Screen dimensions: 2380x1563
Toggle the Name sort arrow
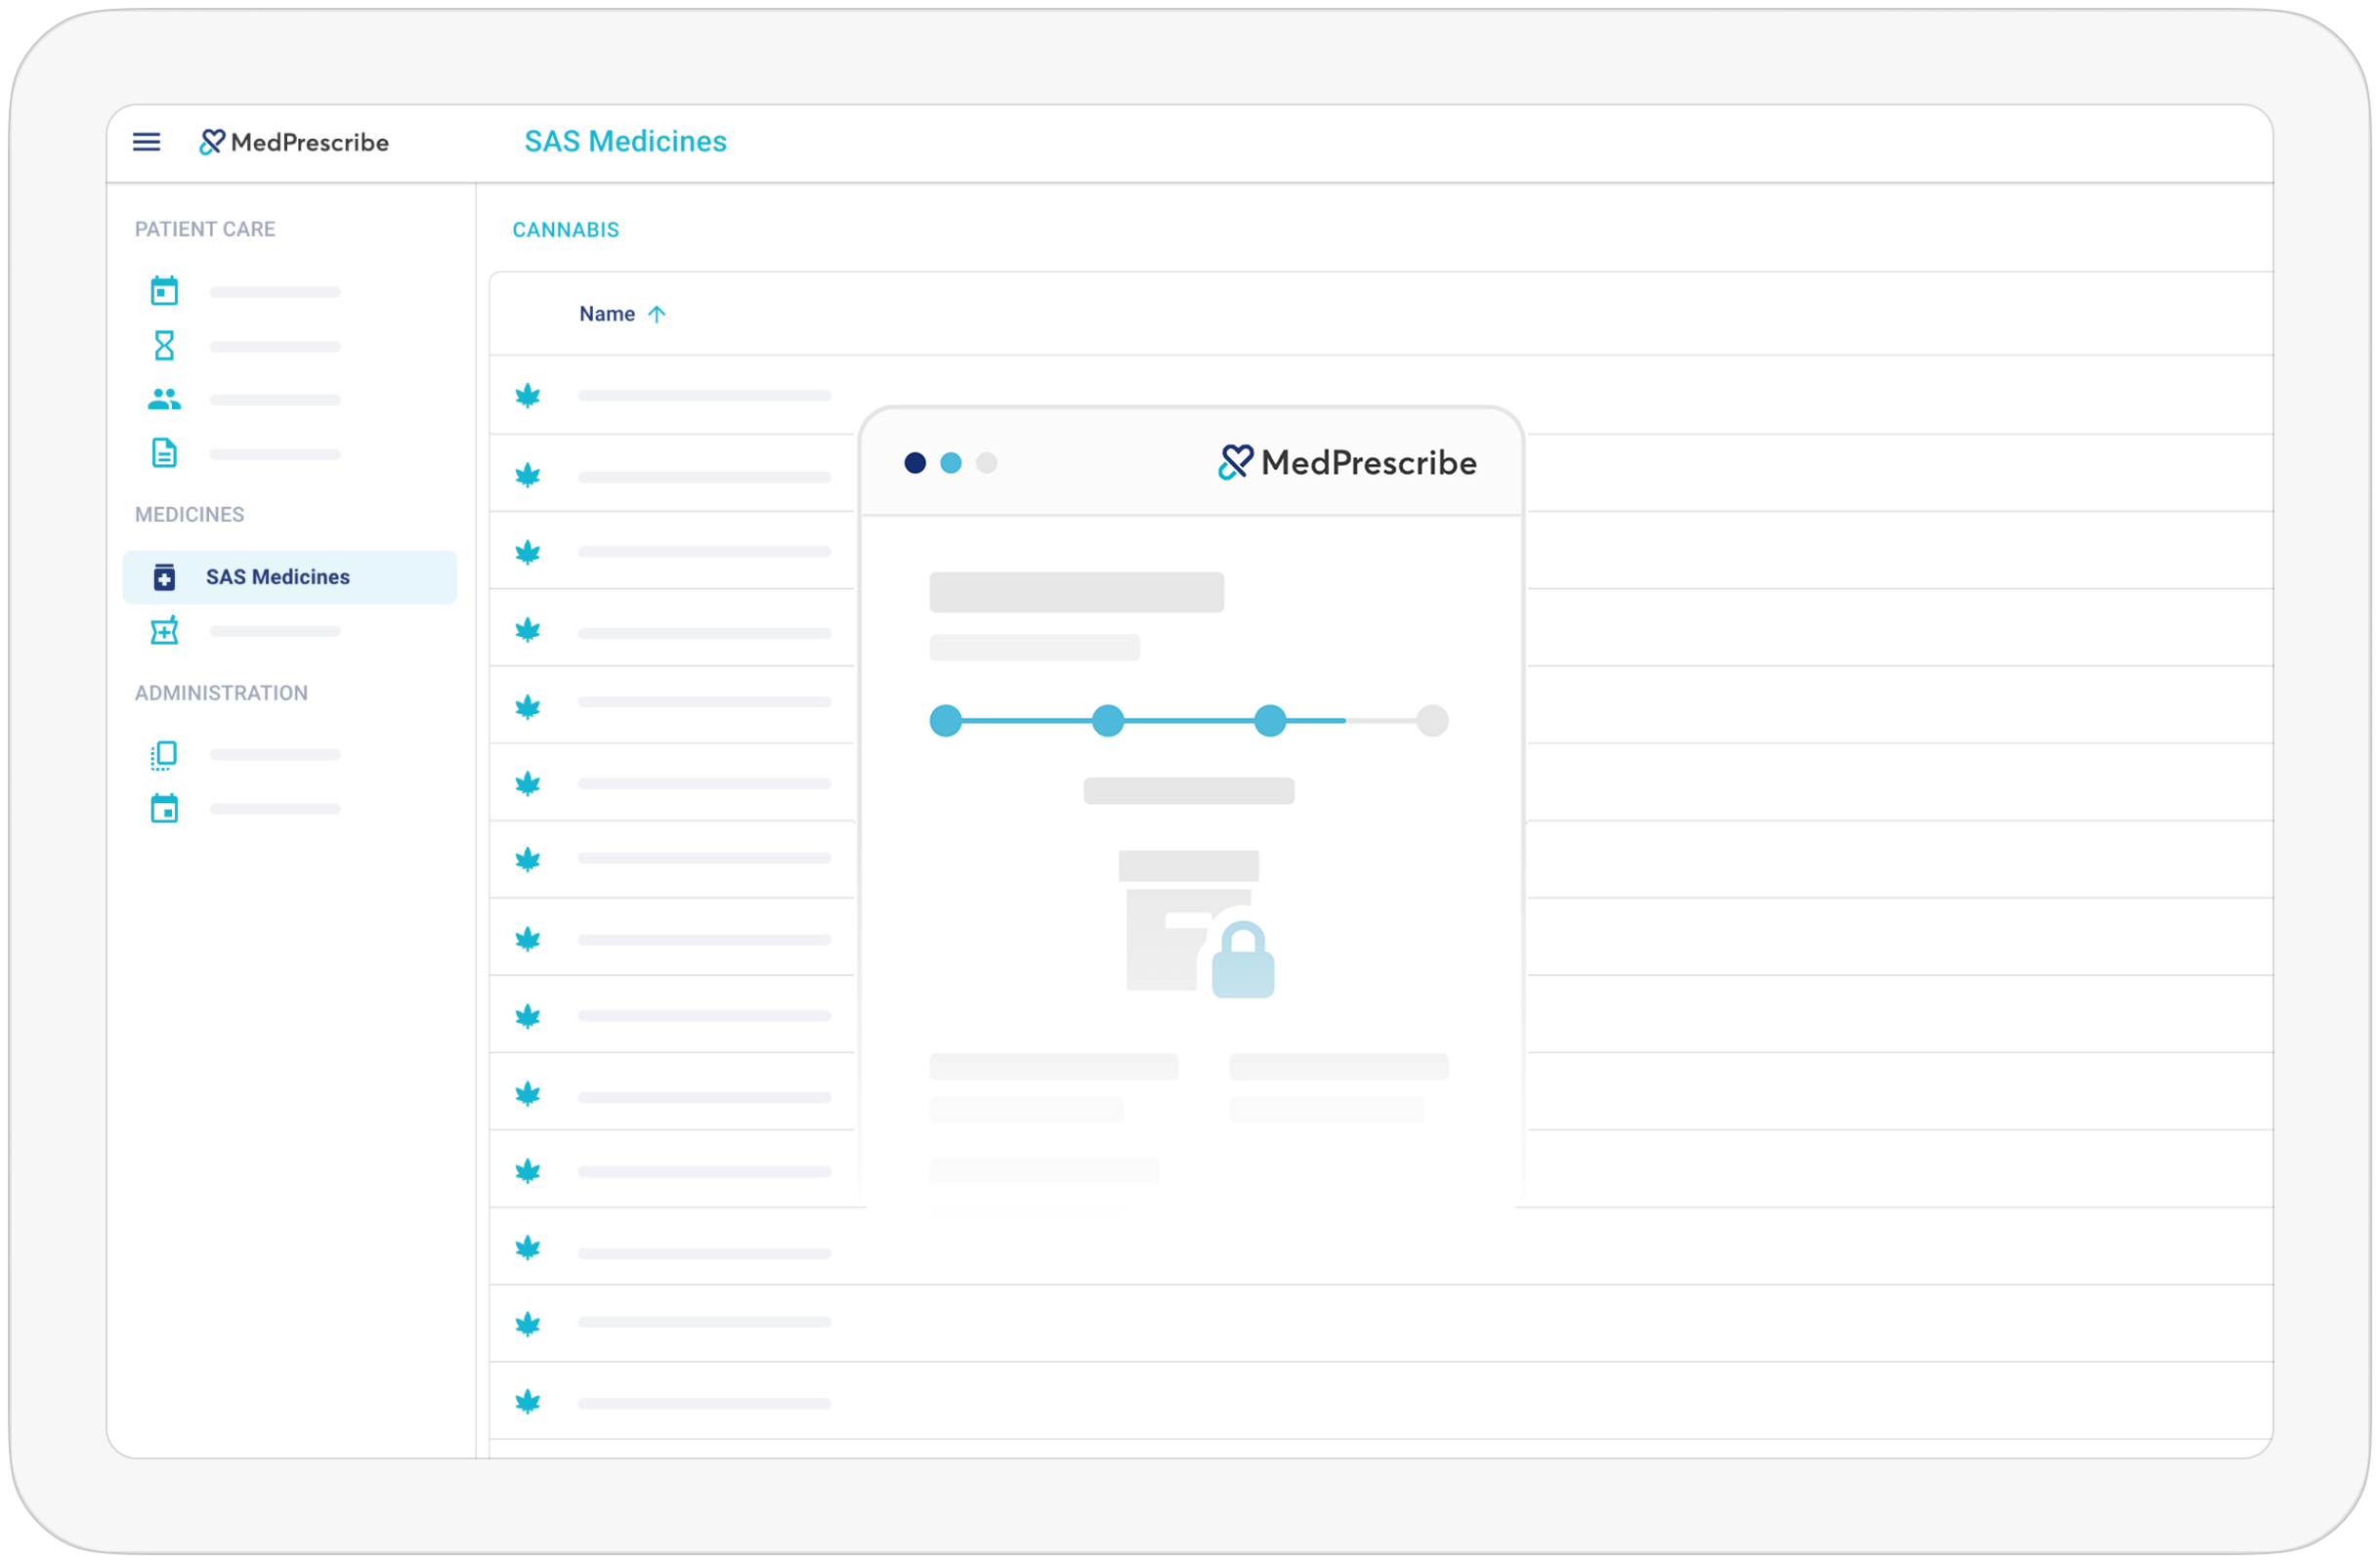click(x=656, y=314)
